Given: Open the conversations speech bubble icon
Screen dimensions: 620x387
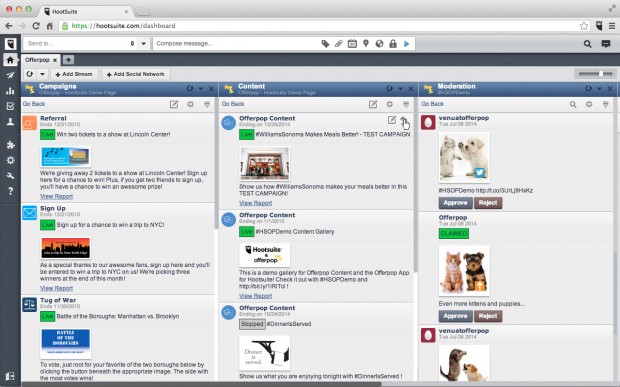Looking at the screenshot, I should tap(606, 44).
